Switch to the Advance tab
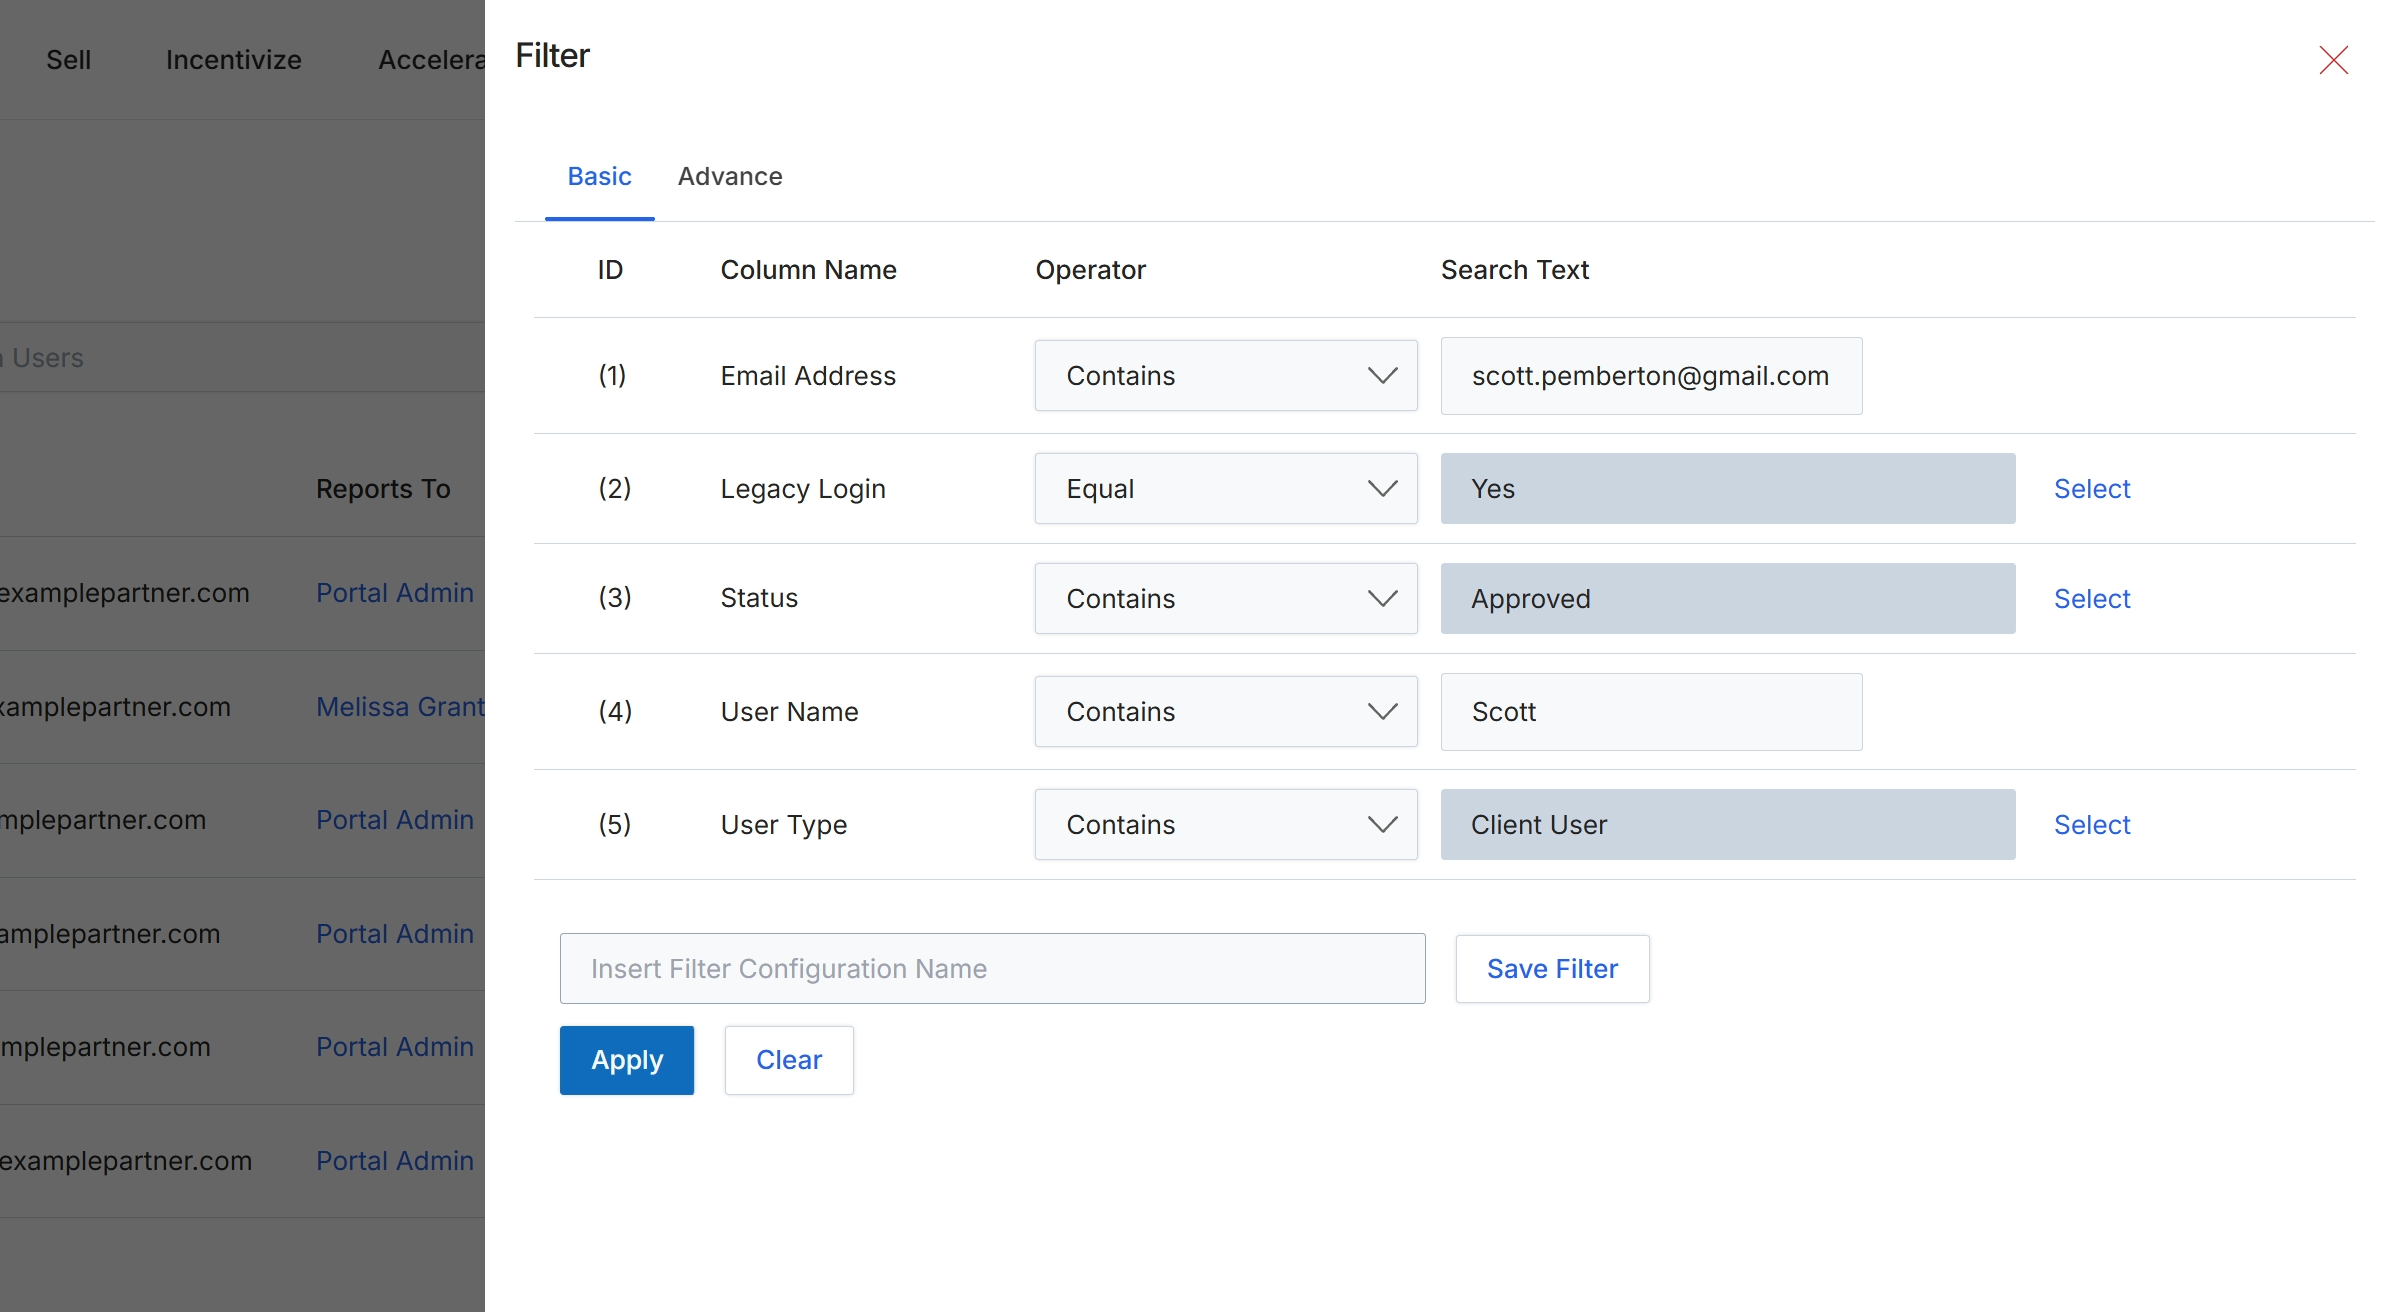Viewport: 2405px width, 1312px height. click(x=730, y=176)
